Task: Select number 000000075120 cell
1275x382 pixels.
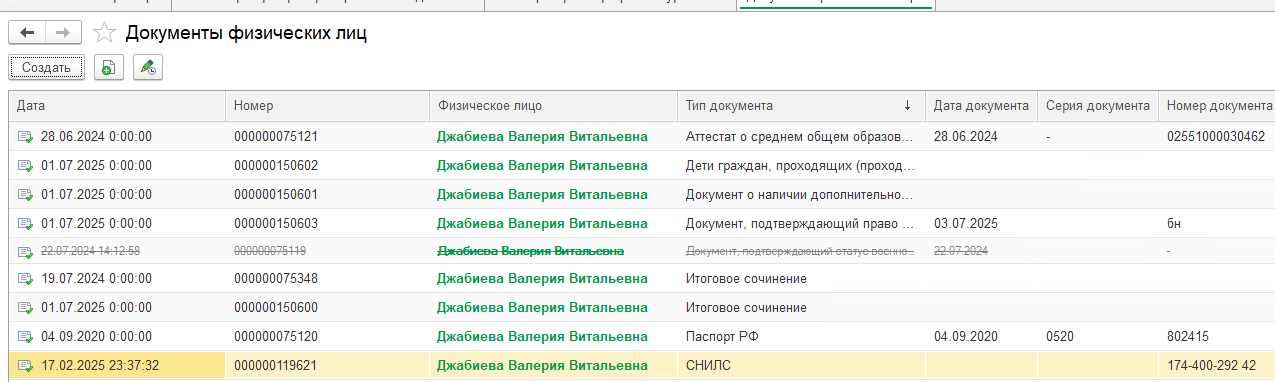Action: point(276,337)
